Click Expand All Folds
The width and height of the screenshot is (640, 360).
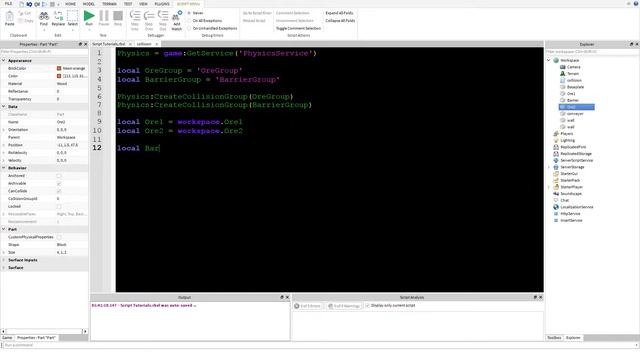(x=339, y=13)
